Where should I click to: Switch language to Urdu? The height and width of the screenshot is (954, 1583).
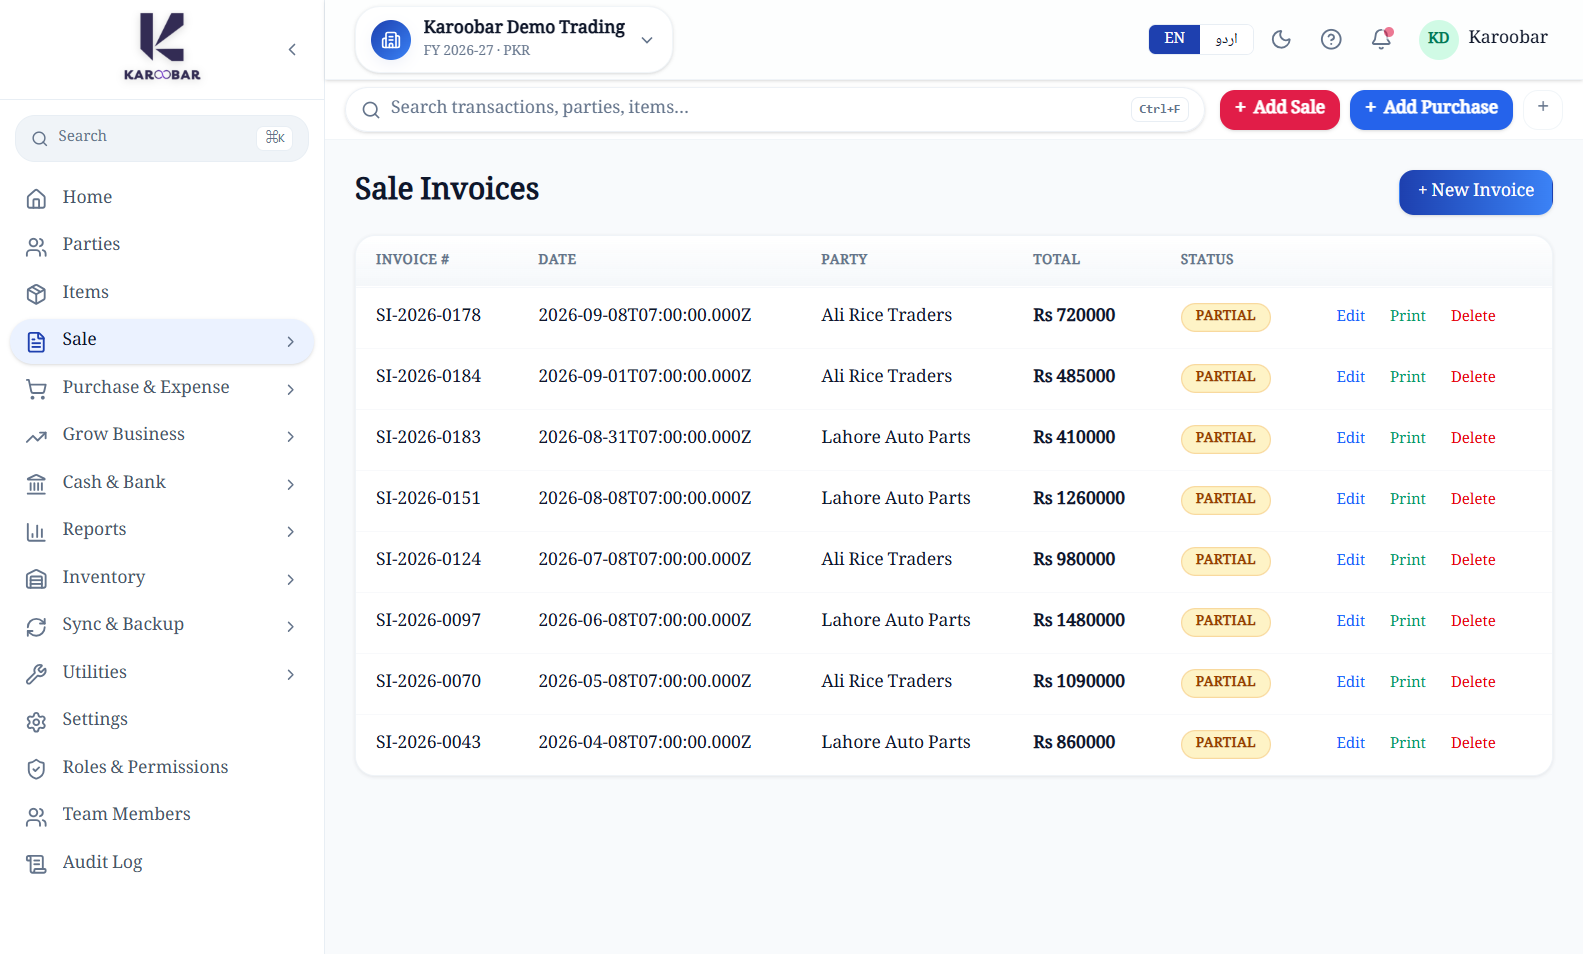point(1227,39)
